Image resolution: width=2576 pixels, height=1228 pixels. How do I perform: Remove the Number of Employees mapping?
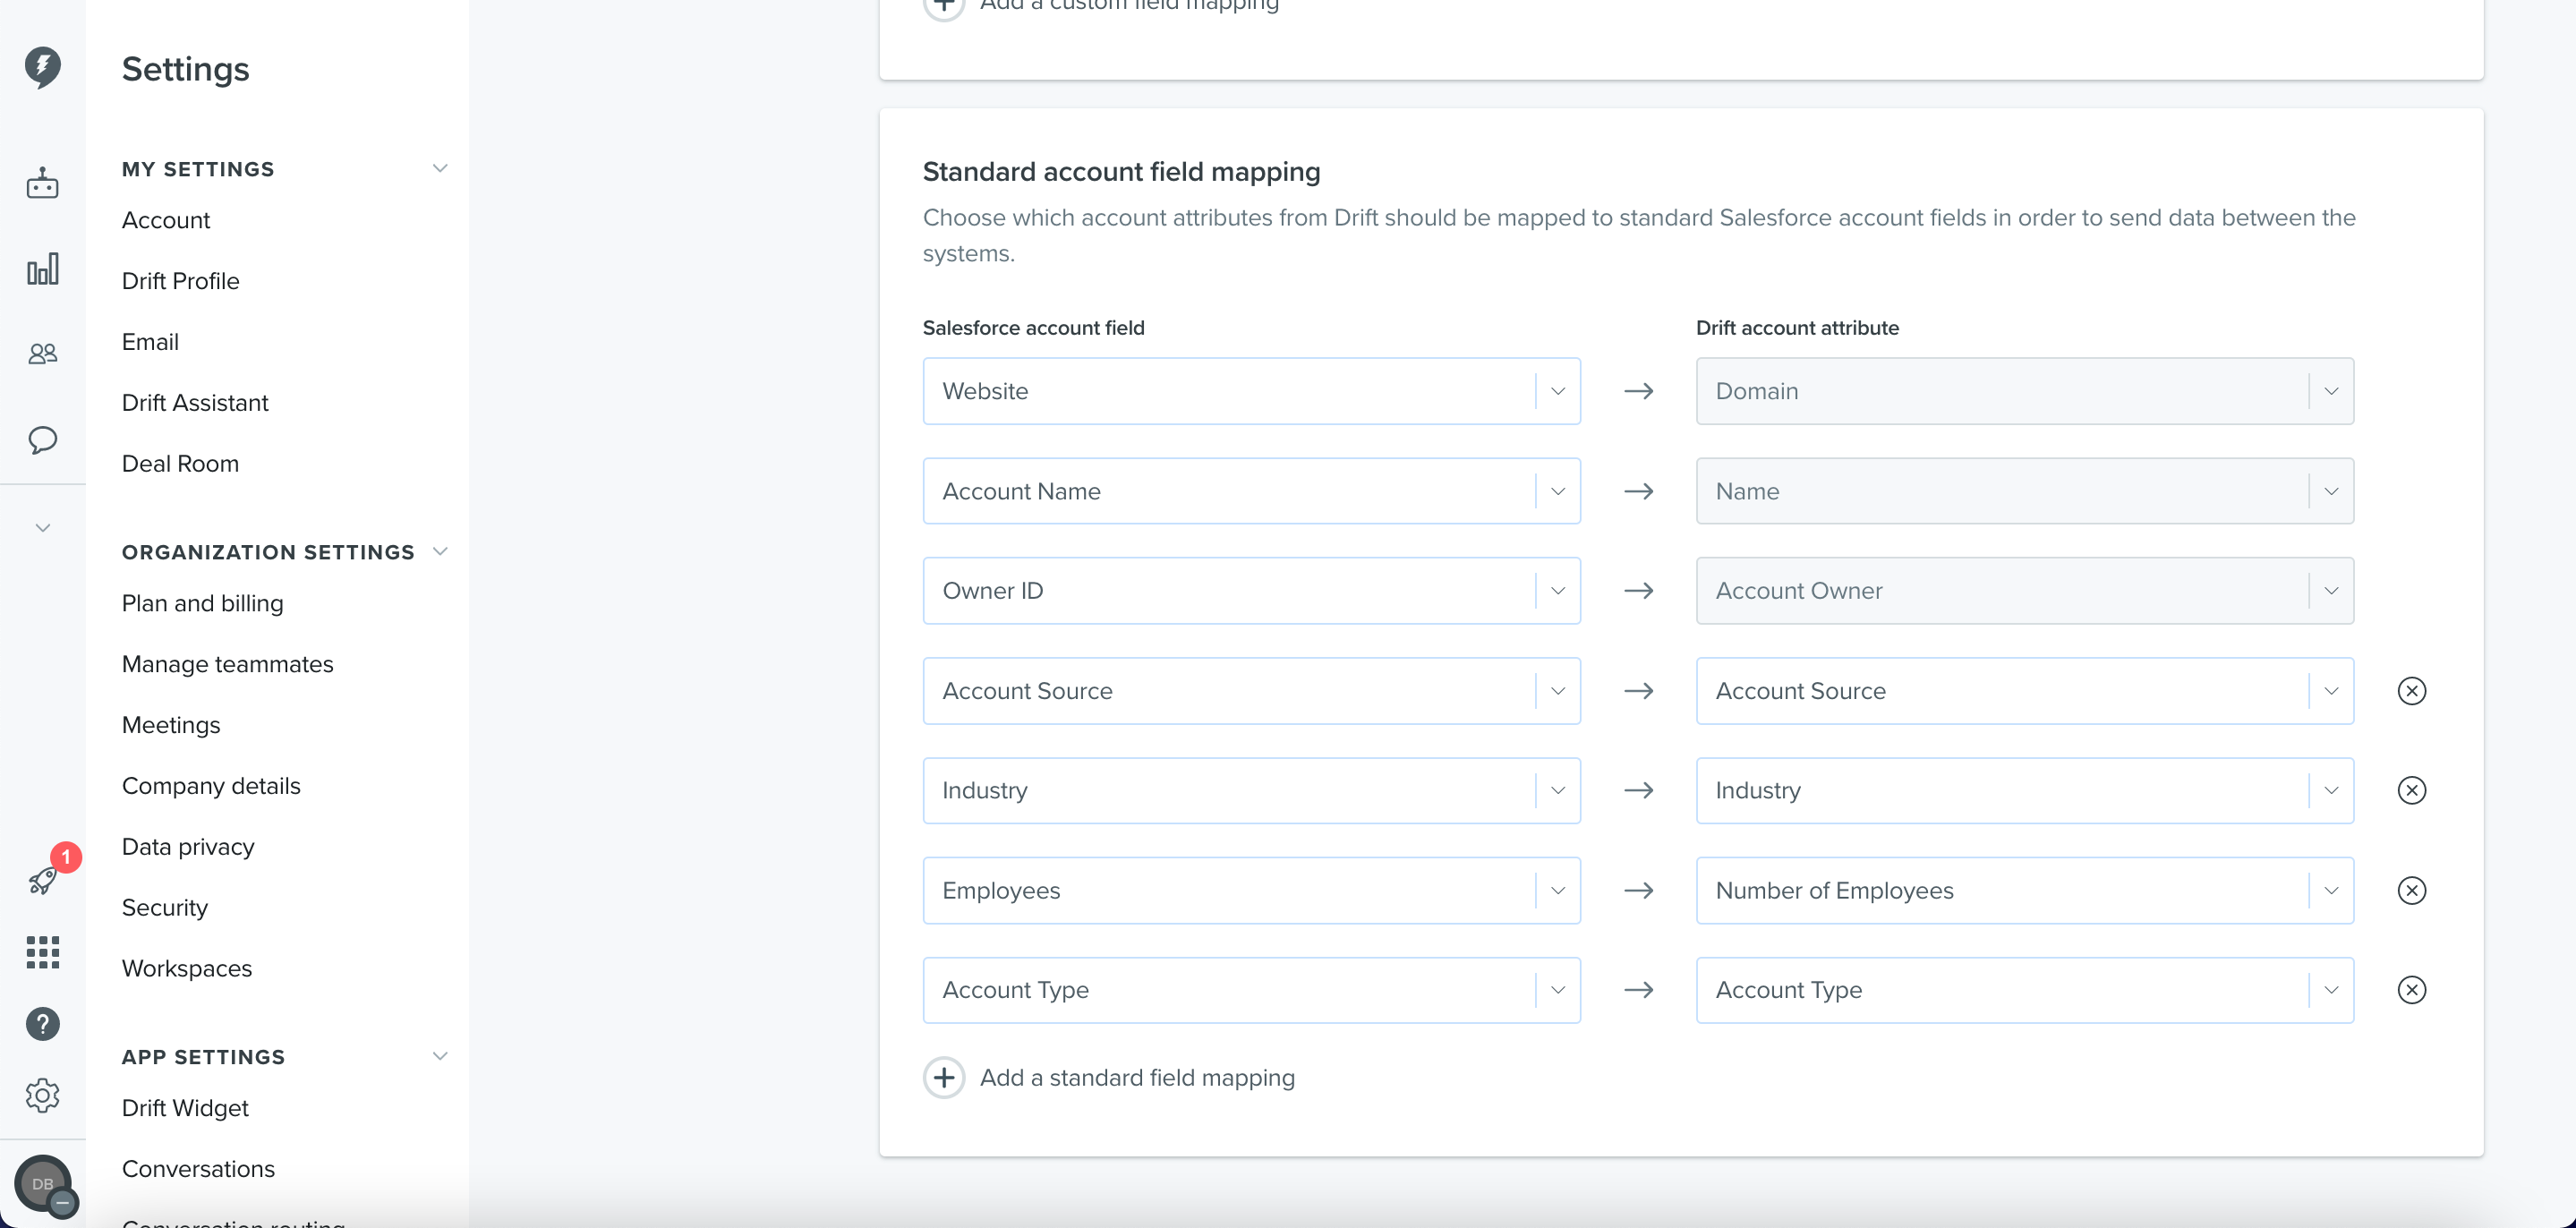(x=2411, y=890)
